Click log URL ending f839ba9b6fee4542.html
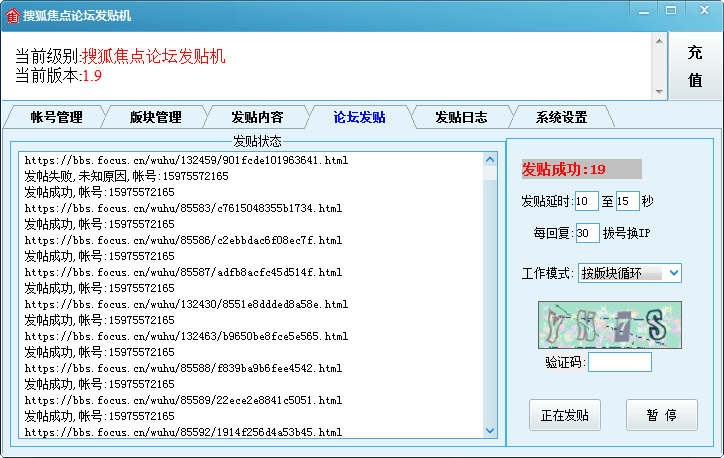Image resolution: width=724 pixels, height=458 pixels. 183,368
